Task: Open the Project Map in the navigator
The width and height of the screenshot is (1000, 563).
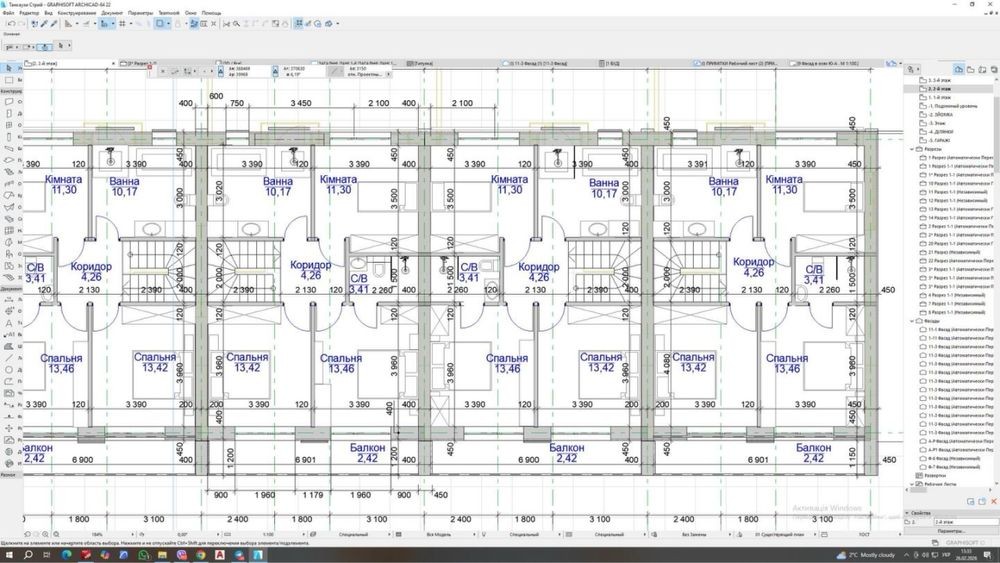Action: pos(958,69)
